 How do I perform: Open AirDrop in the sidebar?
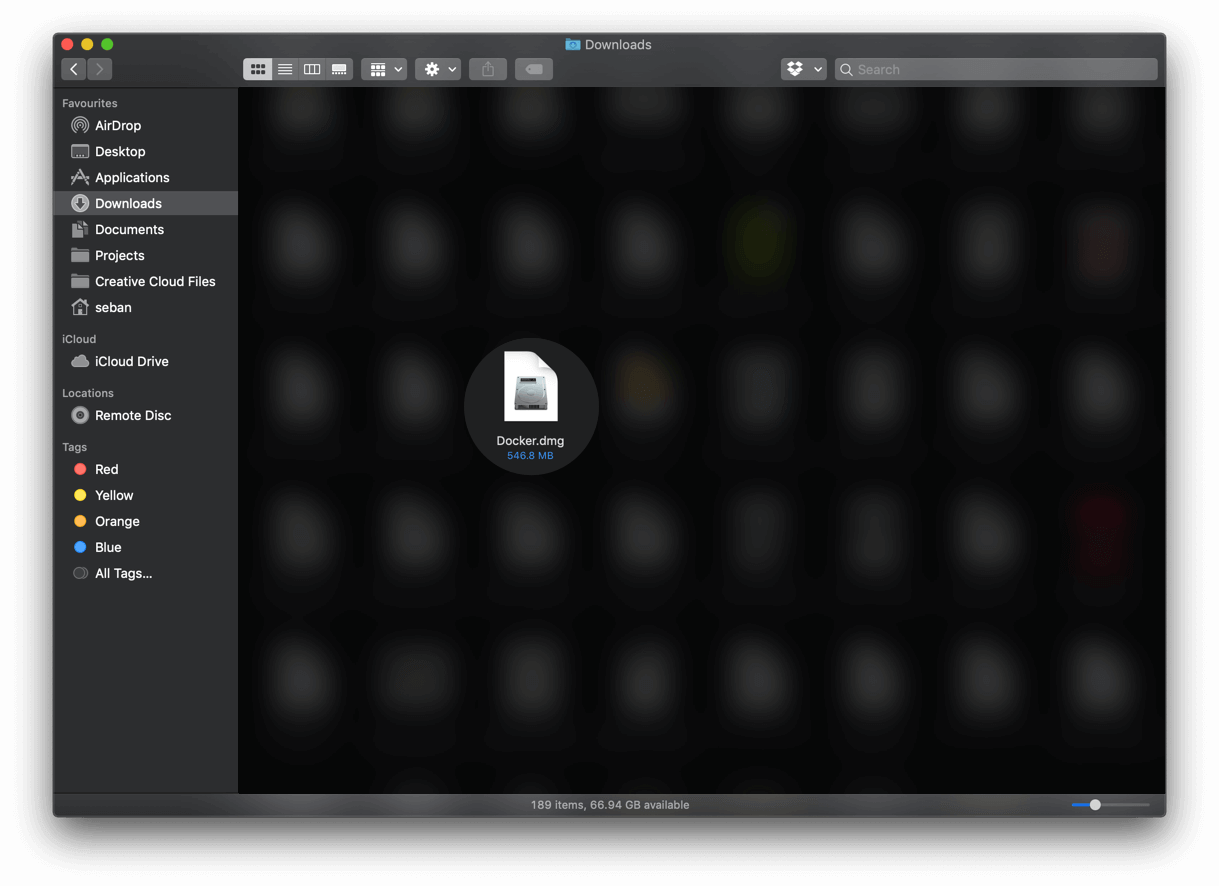pyautogui.click(x=145, y=125)
